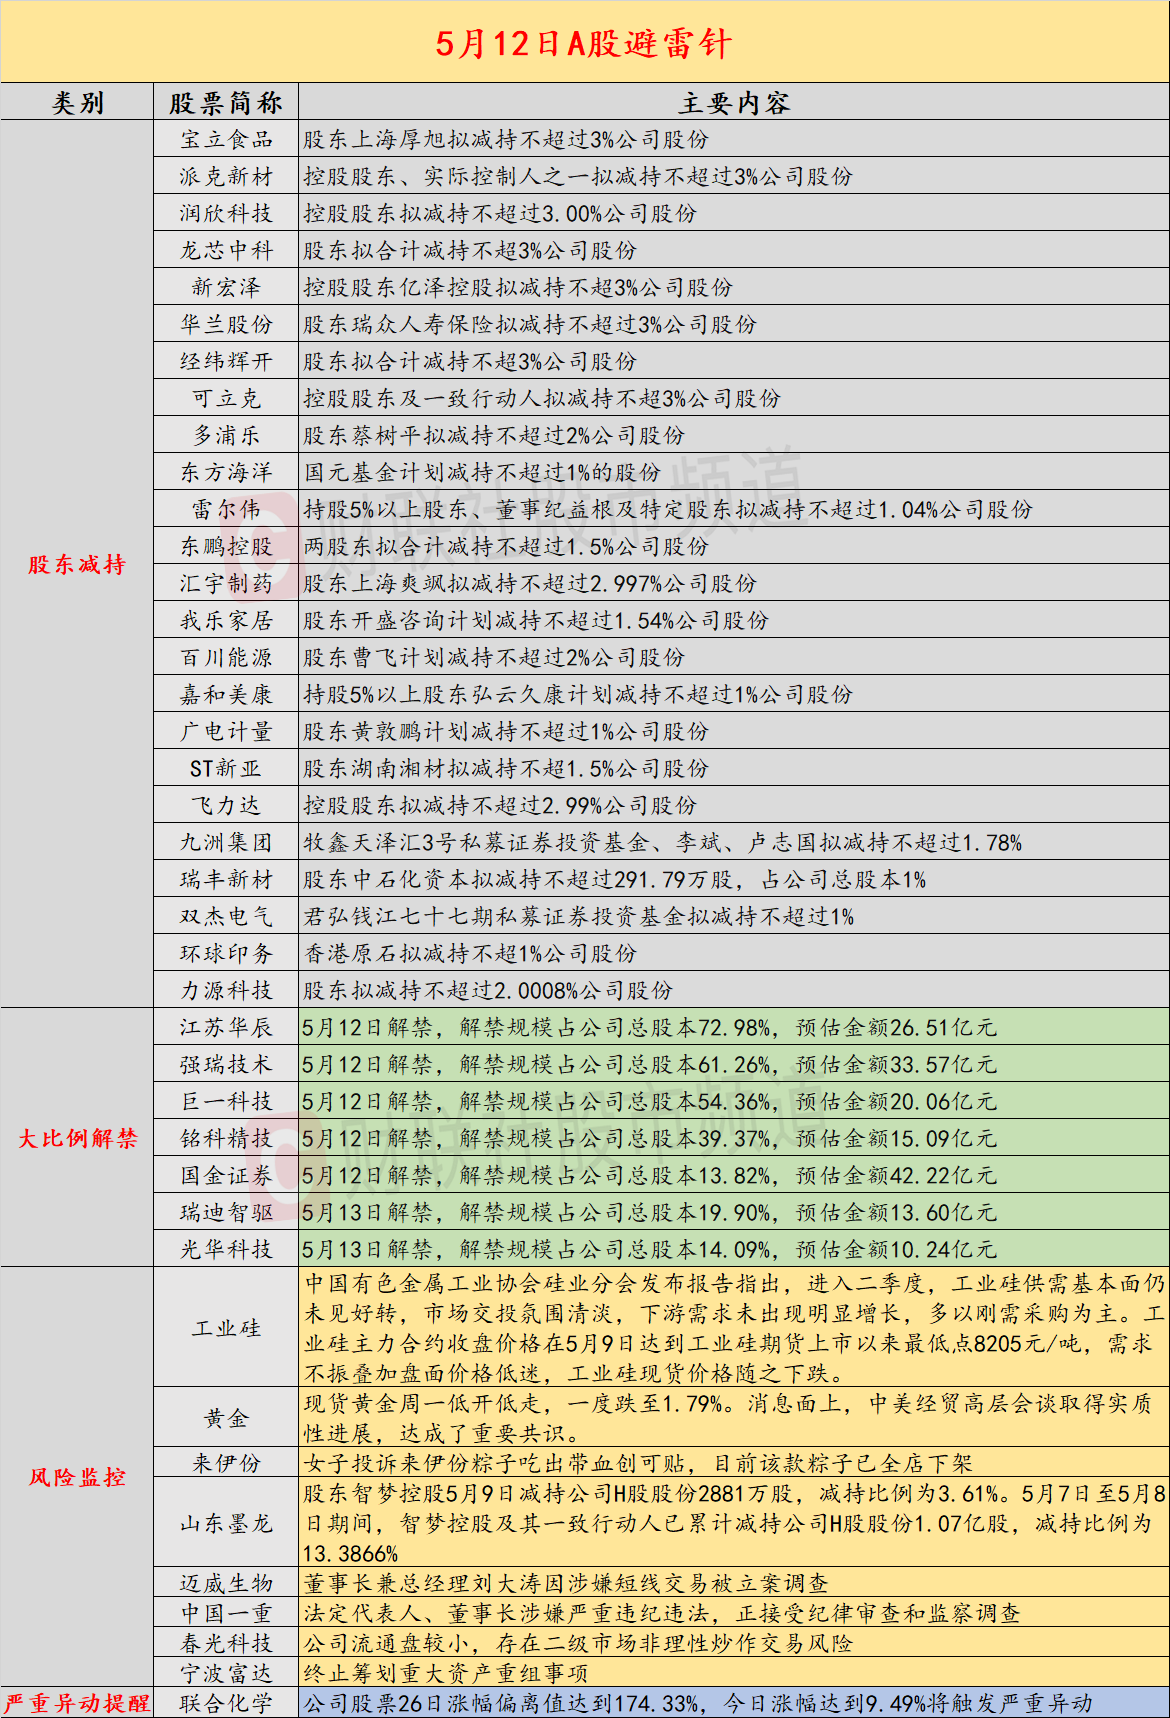Select stock name 瑞迪智驱

point(226,1212)
